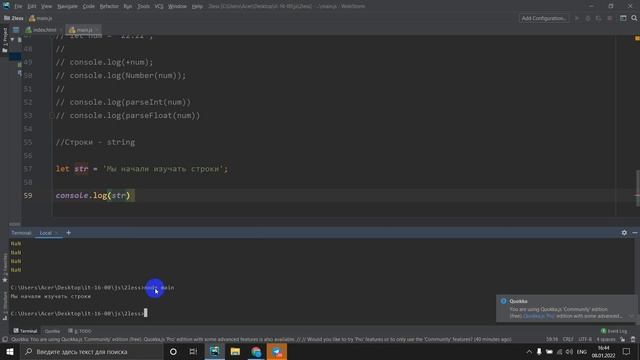The height and width of the screenshot is (360, 640).
Task: Add a new terminal session
Action: 69,233
